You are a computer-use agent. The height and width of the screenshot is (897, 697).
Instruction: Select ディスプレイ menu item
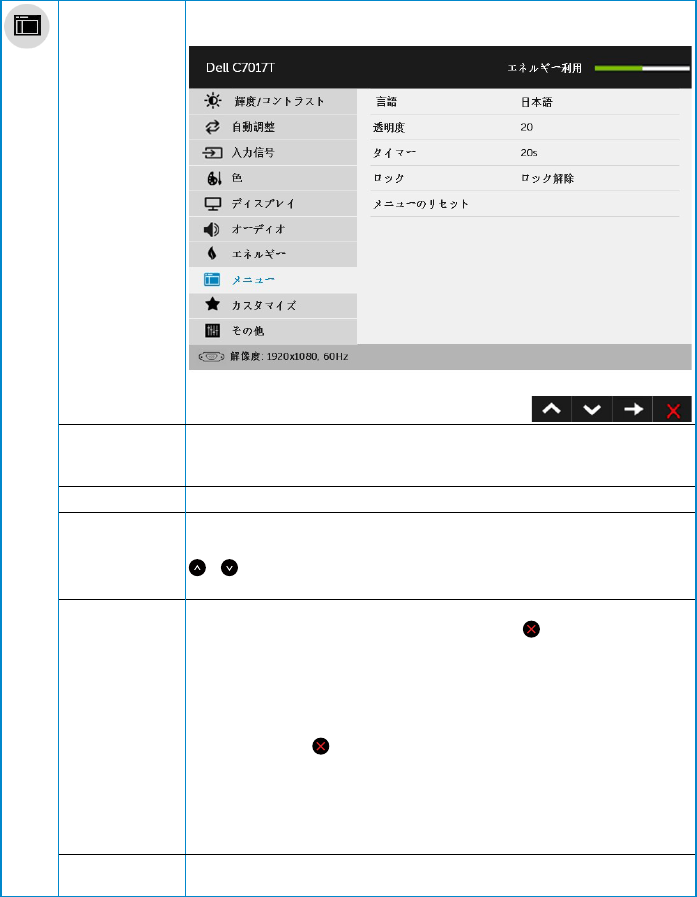[x=273, y=204]
